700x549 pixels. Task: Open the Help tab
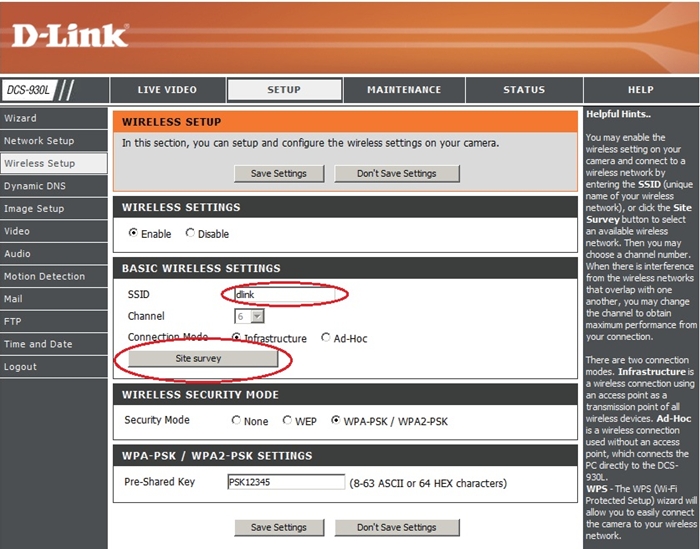click(x=640, y=90)
